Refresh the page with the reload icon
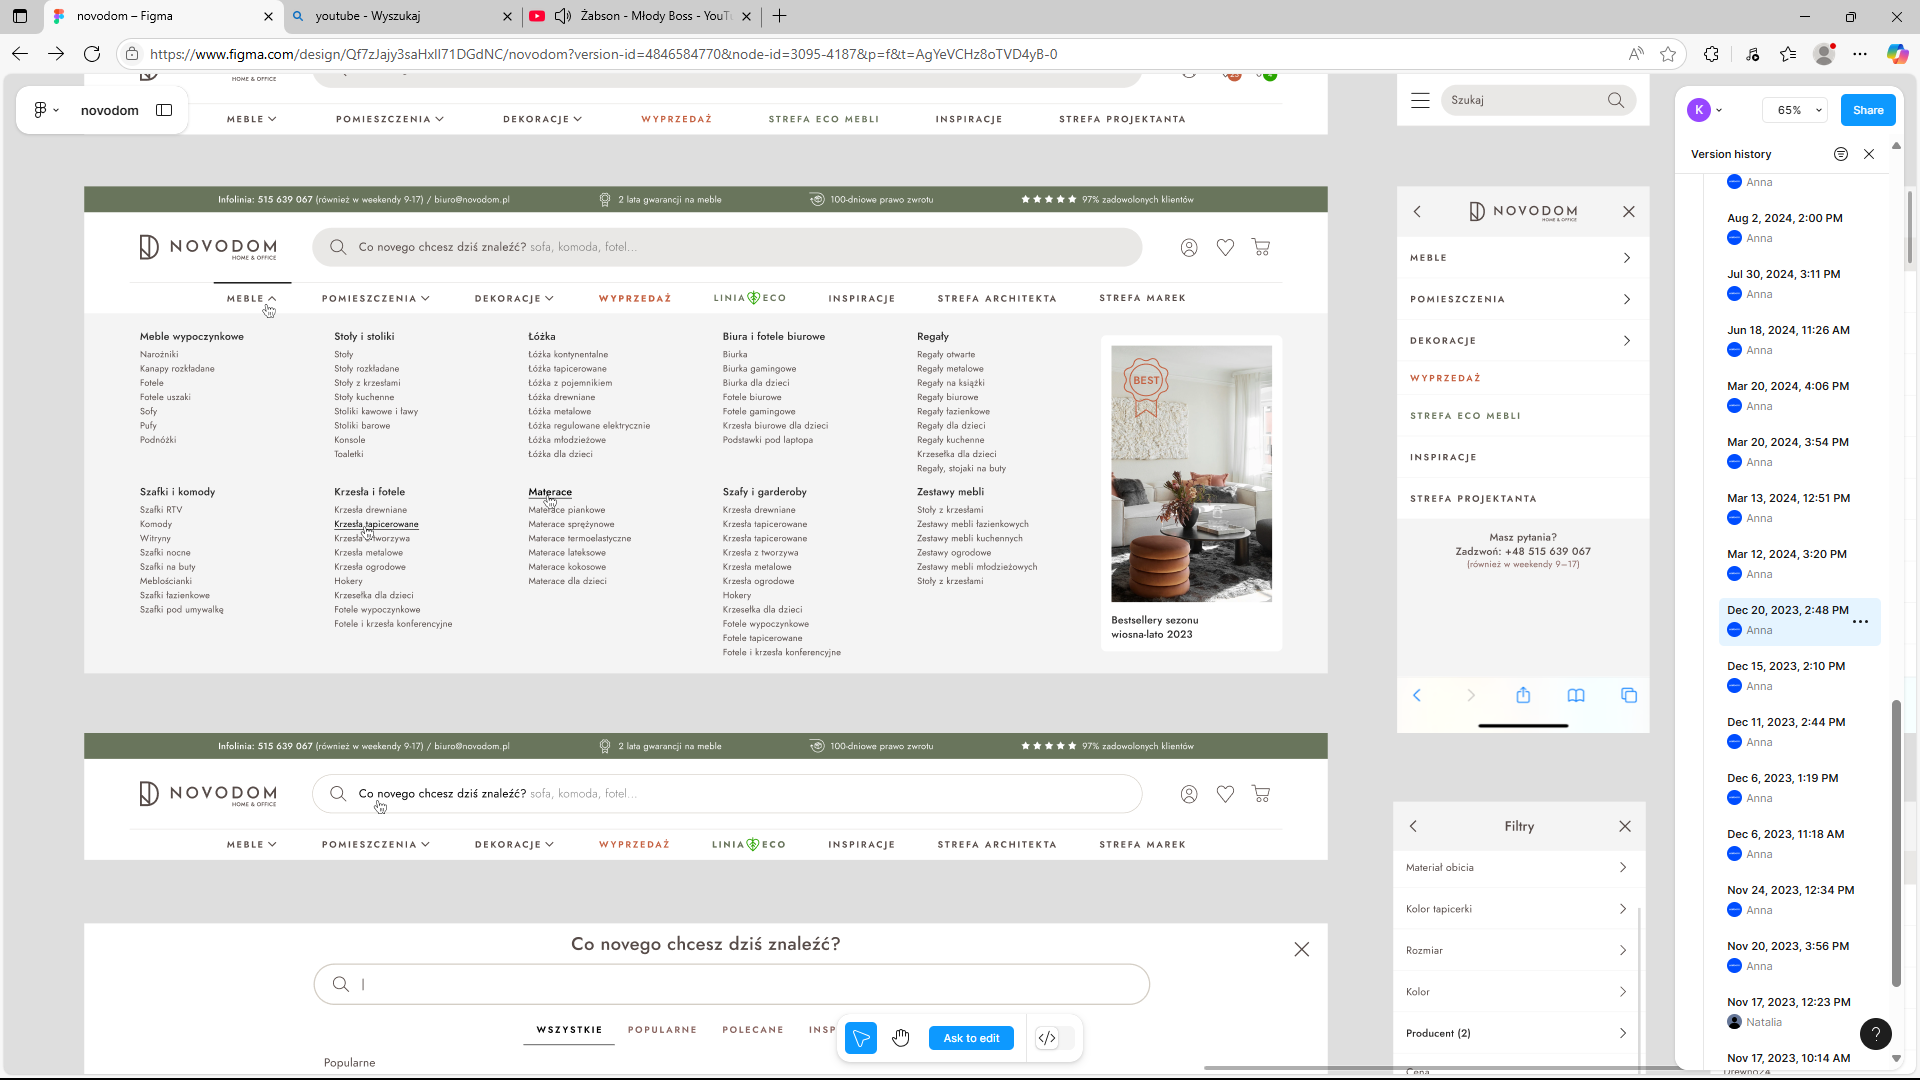 click(x=92, y=54)
